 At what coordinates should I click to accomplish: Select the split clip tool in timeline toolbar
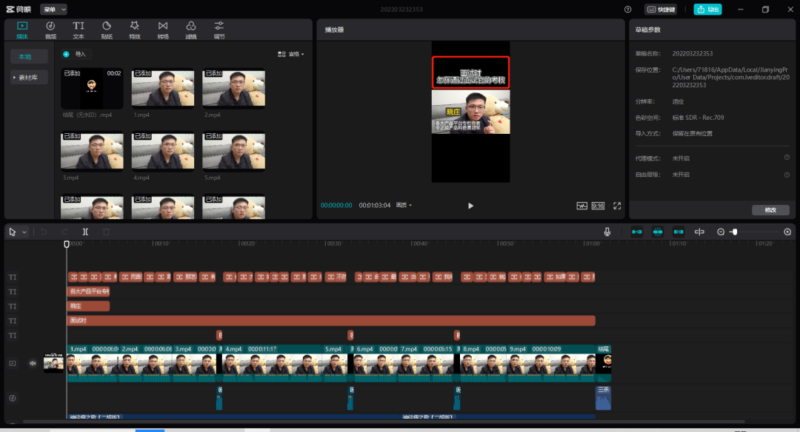[85, 231]
